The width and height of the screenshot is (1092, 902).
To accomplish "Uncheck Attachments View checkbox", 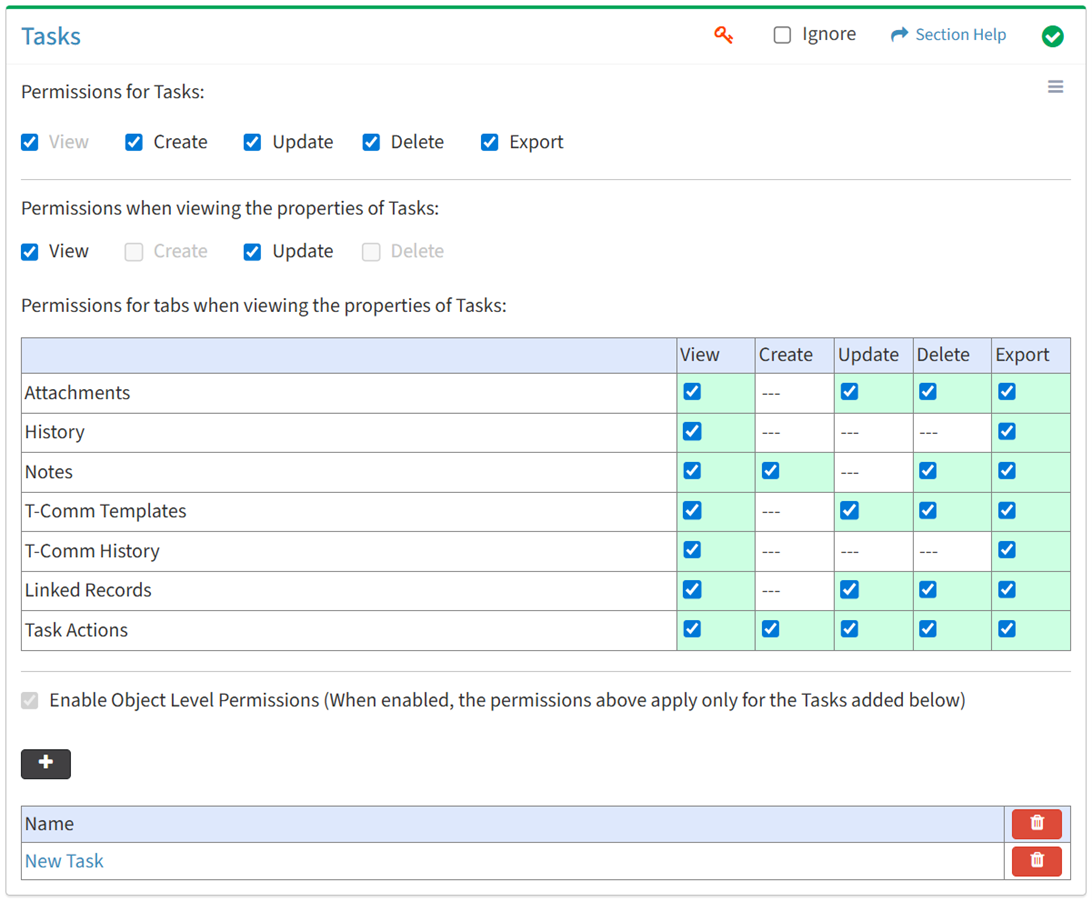I will [692, 392].
